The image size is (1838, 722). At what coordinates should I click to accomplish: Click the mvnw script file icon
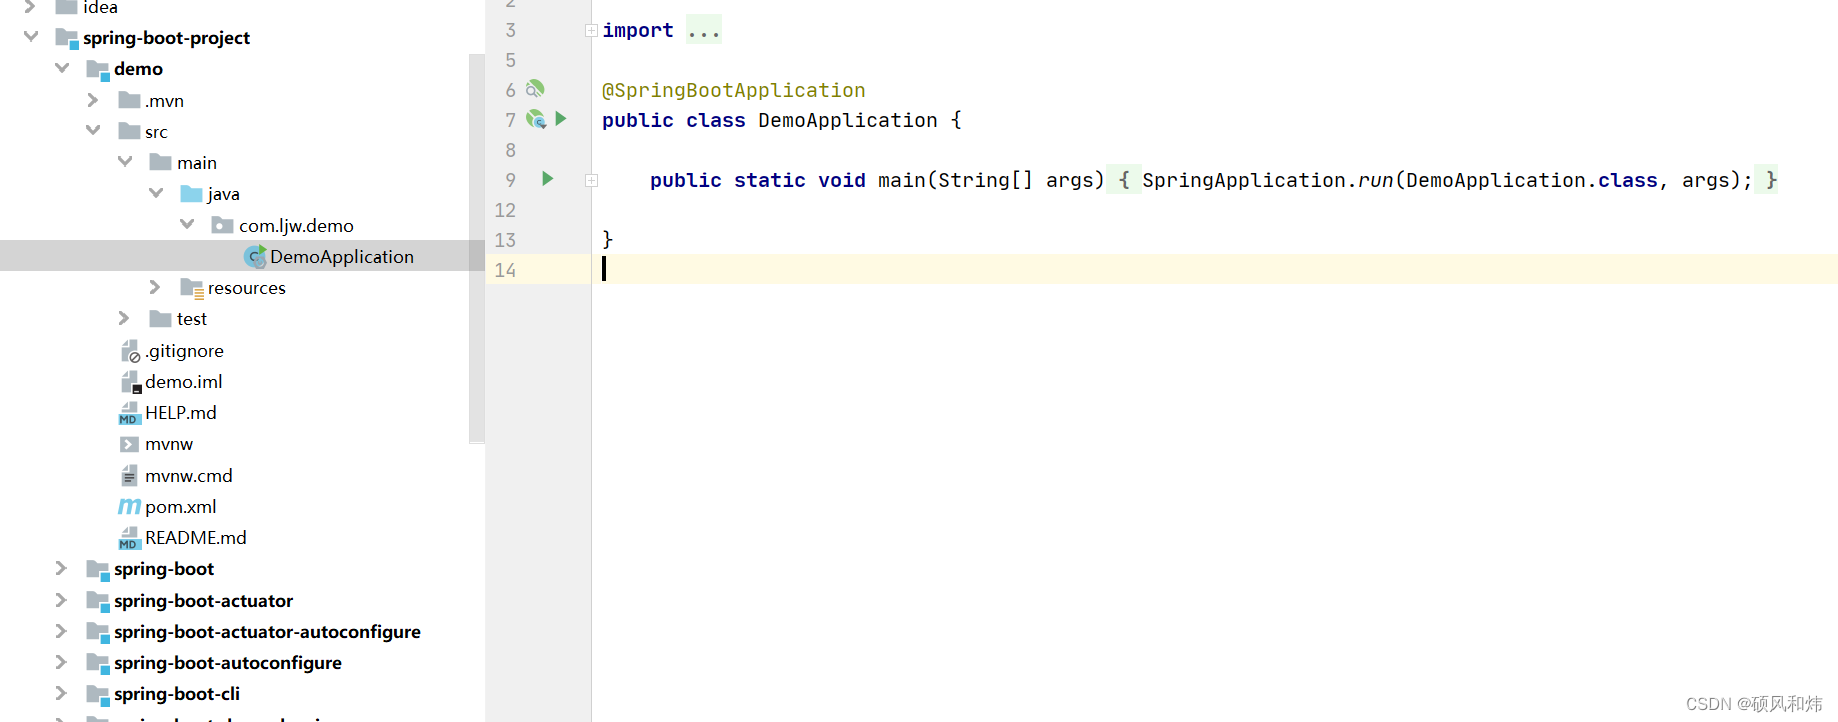coord(129,444)
